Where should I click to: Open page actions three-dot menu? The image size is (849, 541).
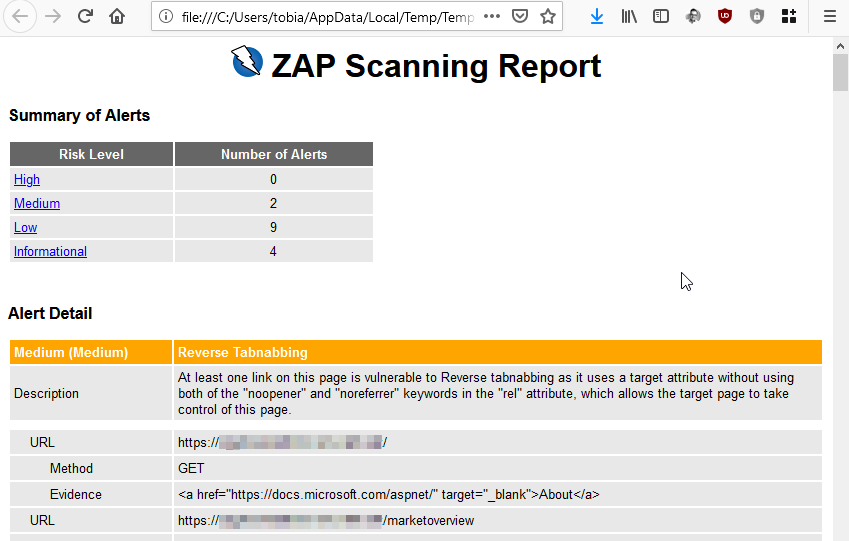click(x=492, y=16)
